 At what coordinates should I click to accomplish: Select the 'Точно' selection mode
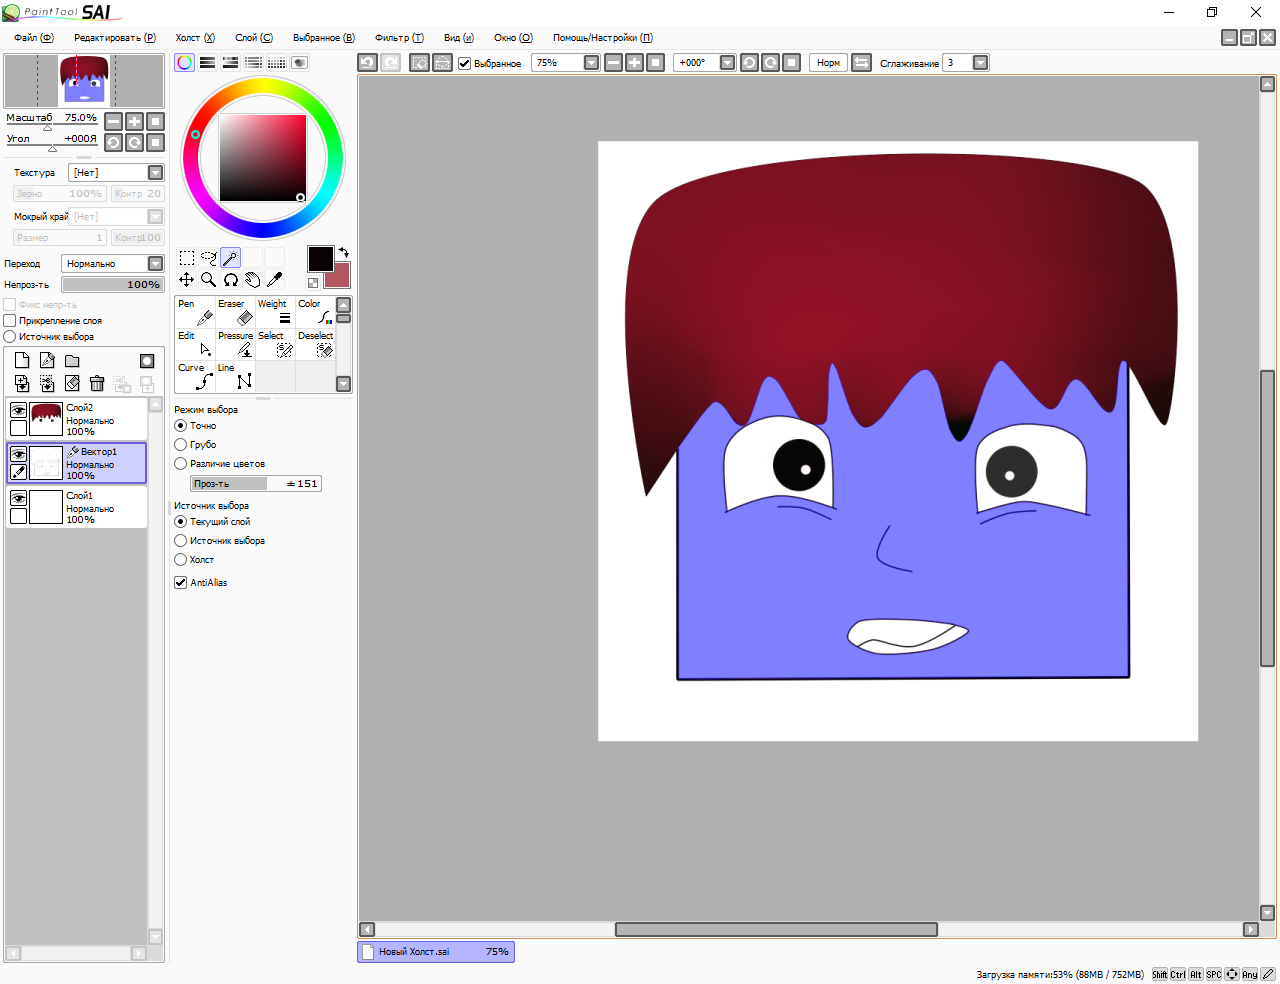(x=181, y=426)
